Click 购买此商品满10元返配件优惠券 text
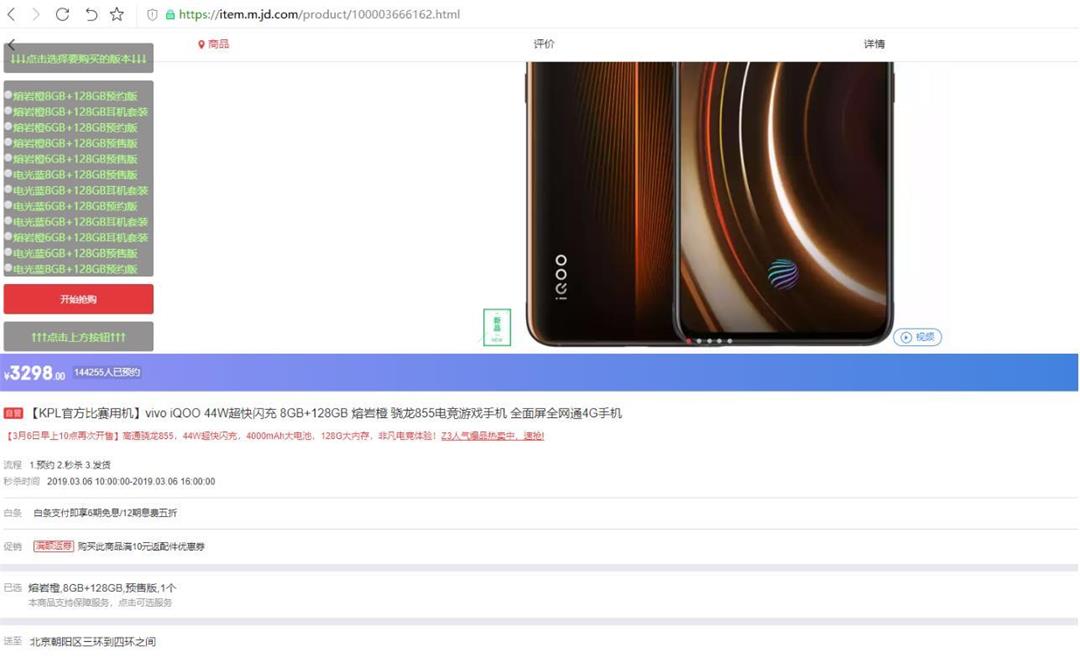This screenshot has height=662, width=1080. (141, 546)
